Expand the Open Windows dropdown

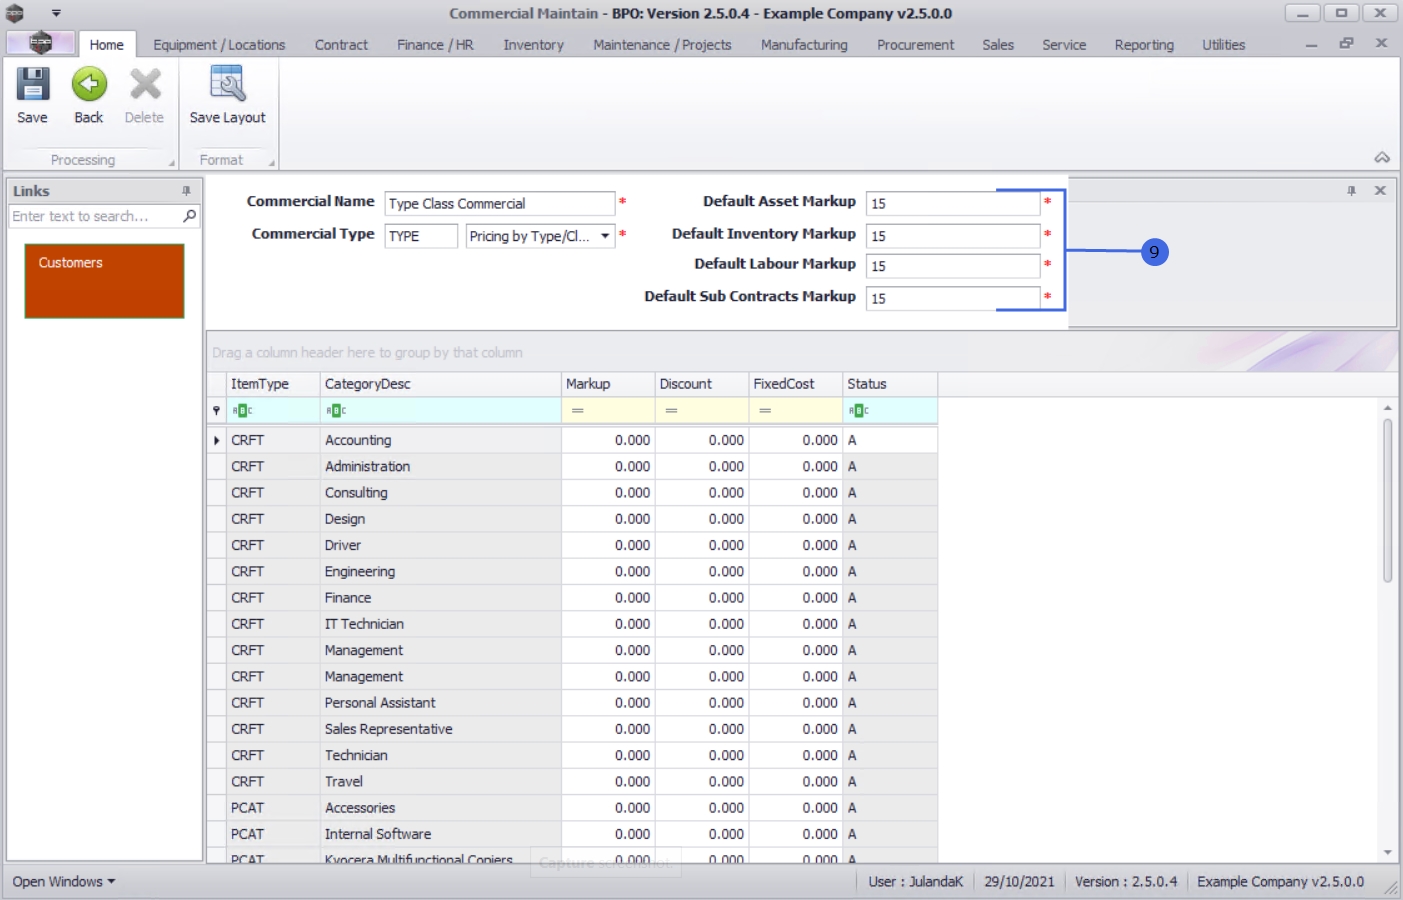click(x=64, y=882)
